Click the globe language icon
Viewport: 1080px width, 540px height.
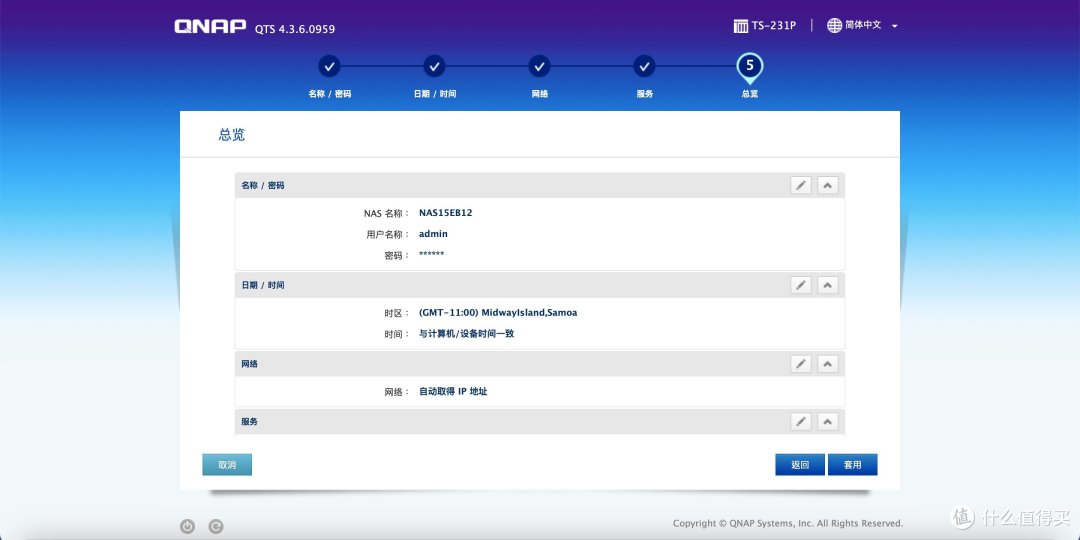click(x=834, y=25)
